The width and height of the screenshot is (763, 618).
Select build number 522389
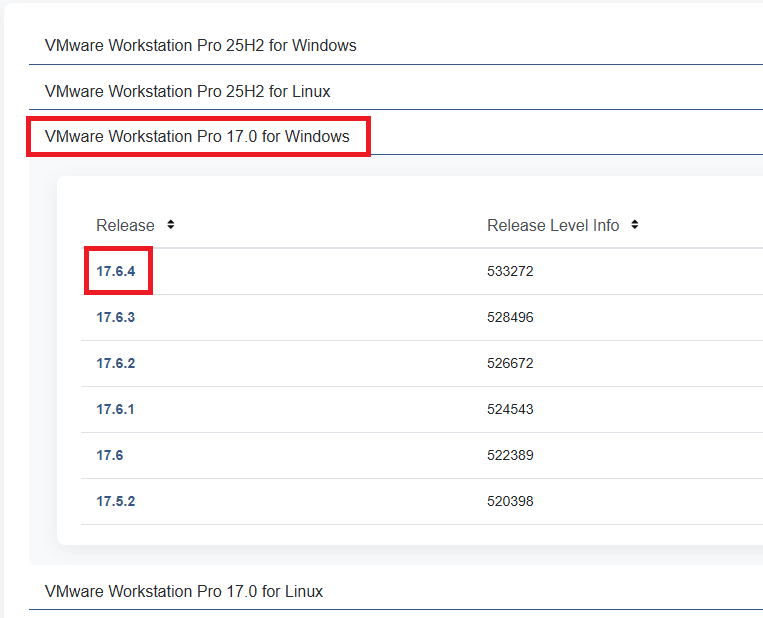[x=510, y=455]
